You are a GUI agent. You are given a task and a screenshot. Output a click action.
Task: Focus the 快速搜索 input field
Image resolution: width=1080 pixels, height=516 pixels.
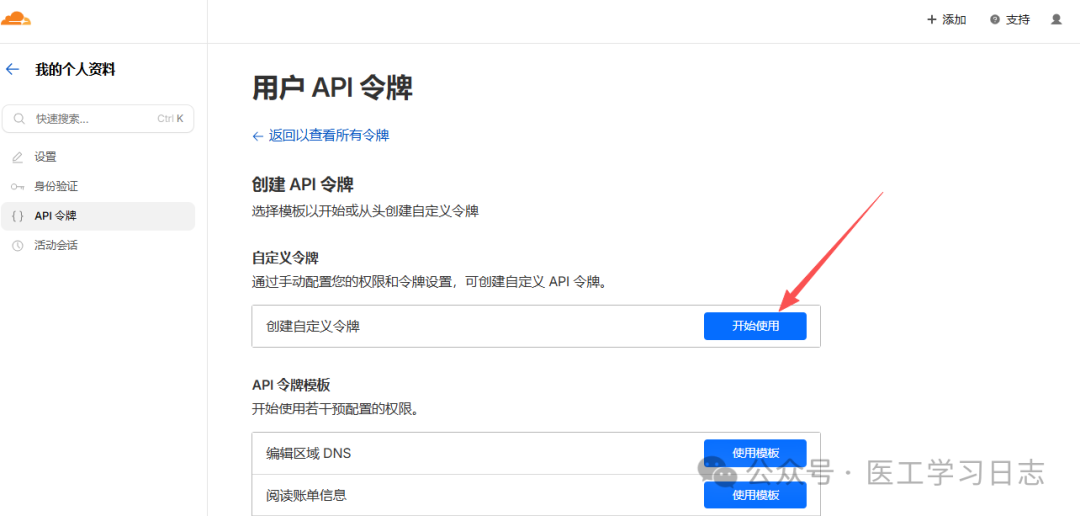click(95, 118)
